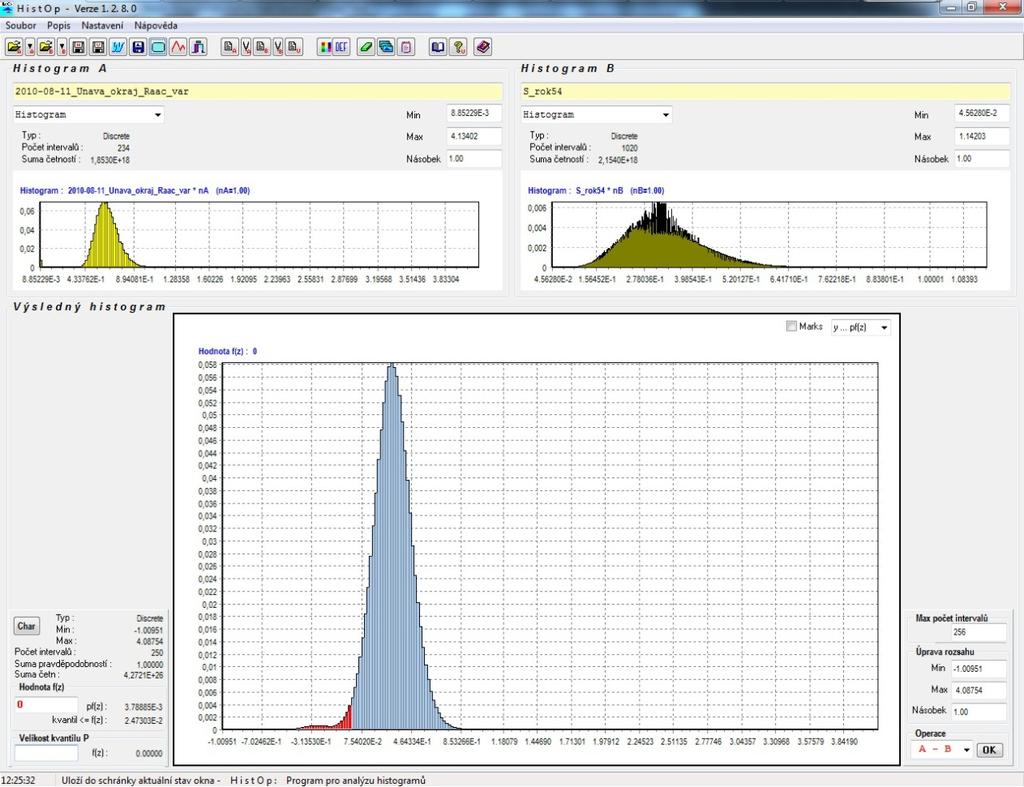The width and height of the screenshot is (1024, 787).
Task: Expand the y ... pf(z) dropdown
Action: point(884,327)
